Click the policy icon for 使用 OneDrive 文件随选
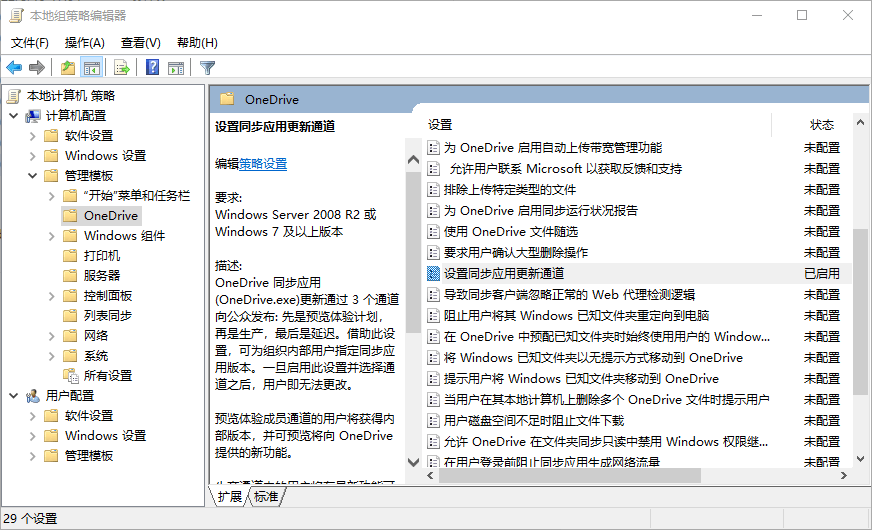Image resolution: width=872 pixels, height=530 pixels. 433,231
